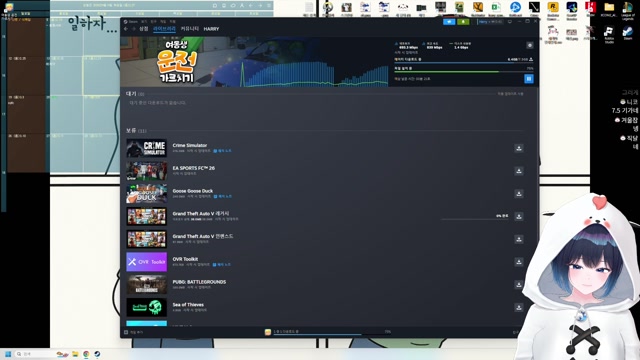
Task: Select the "Crime Simulator" title text
Action: 189,145
